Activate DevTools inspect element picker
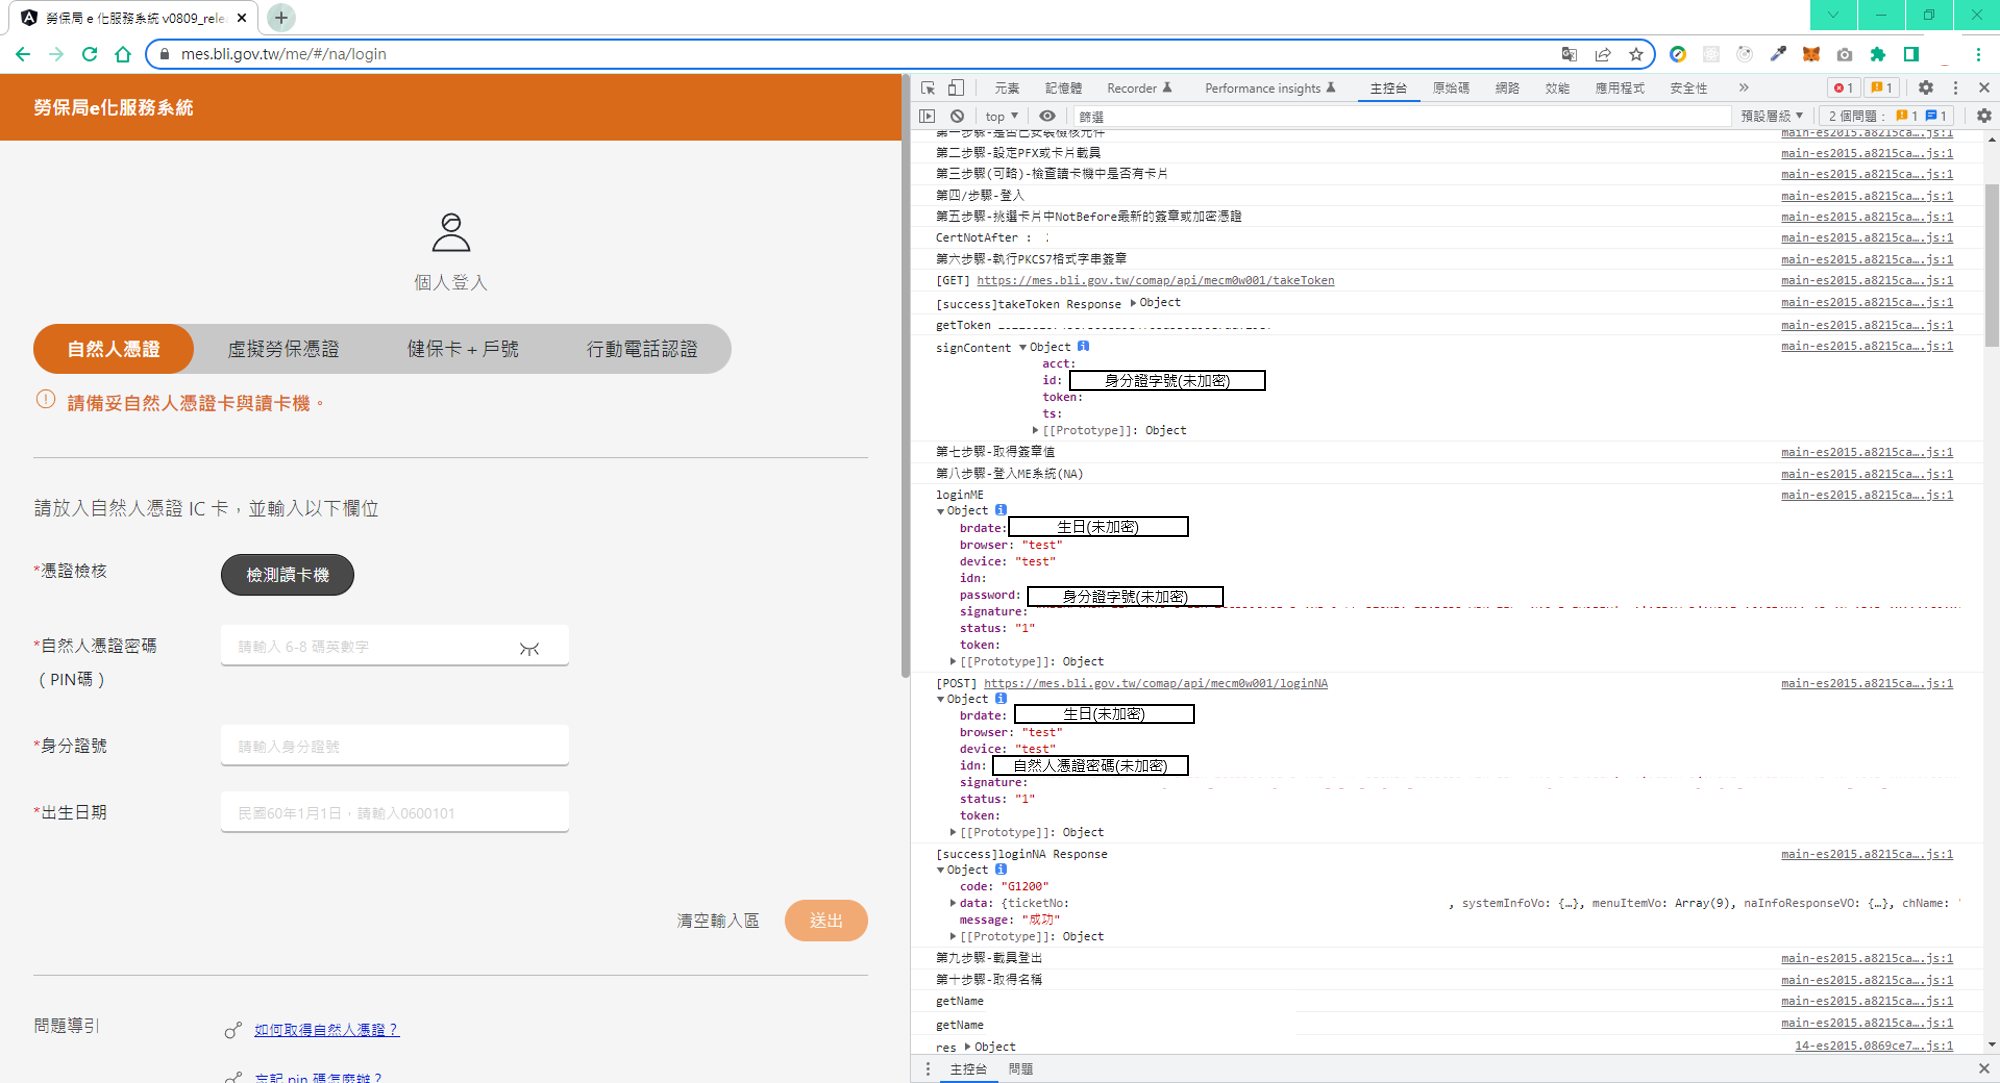 [x=928, y=88]
